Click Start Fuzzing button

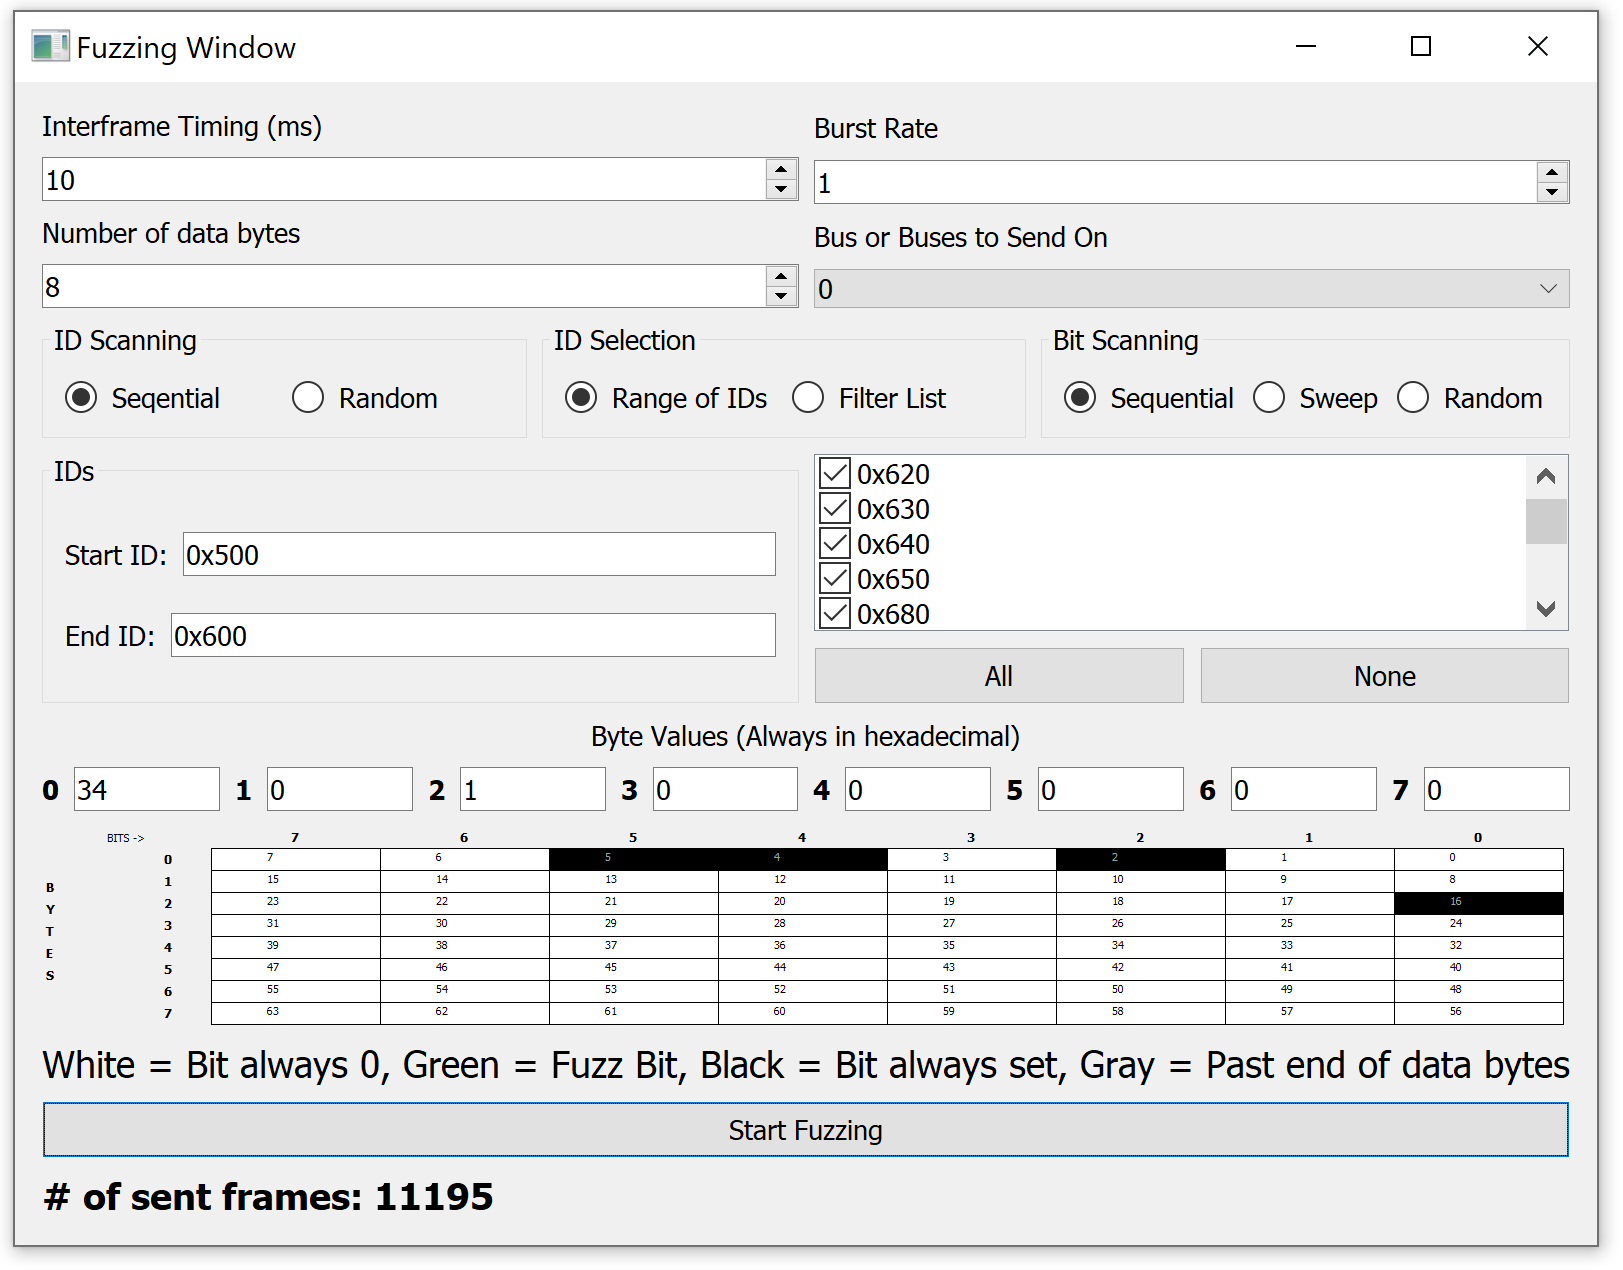[x=805, y=1130]
